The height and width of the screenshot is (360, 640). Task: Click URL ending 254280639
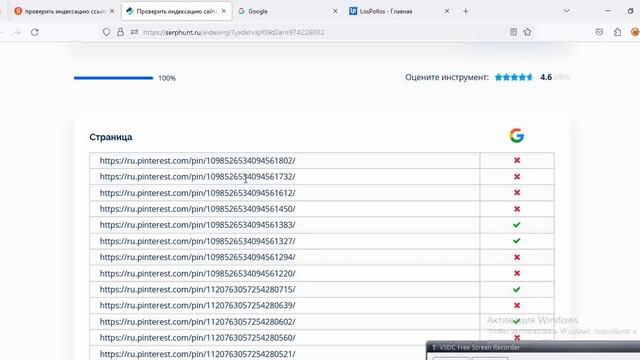197,305
